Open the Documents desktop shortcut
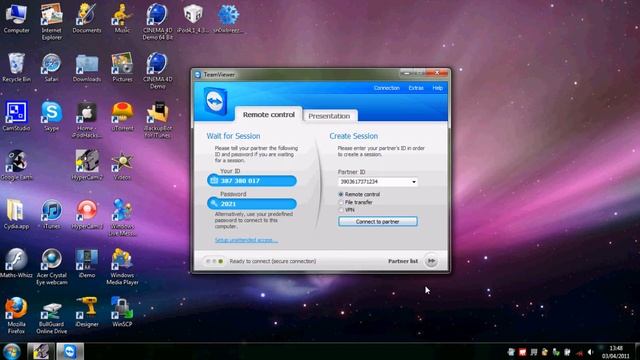 pyautogui.click(x=87, y=18)
